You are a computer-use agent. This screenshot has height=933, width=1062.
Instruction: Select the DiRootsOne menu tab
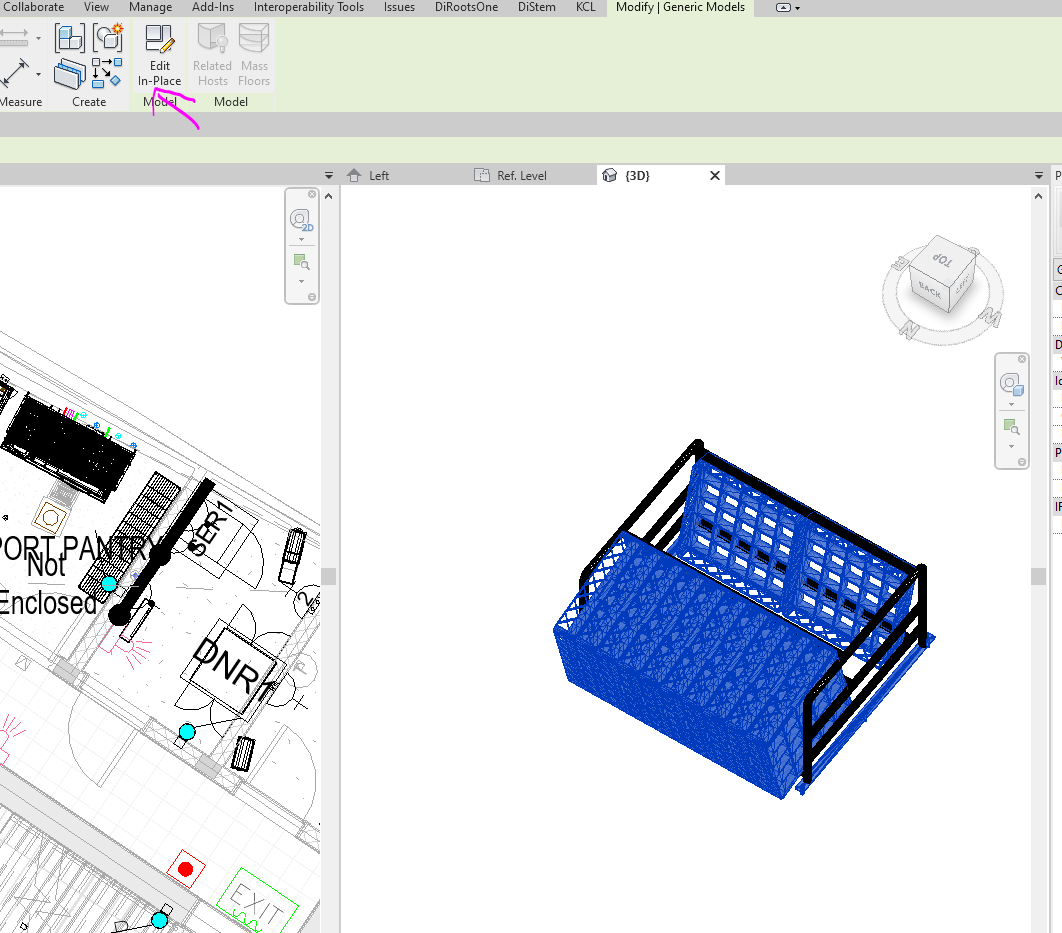466,7
